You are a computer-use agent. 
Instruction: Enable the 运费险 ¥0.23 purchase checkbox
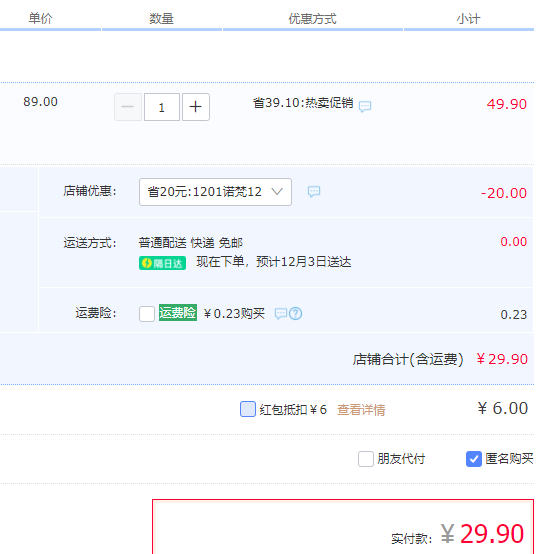coord(147,314)
